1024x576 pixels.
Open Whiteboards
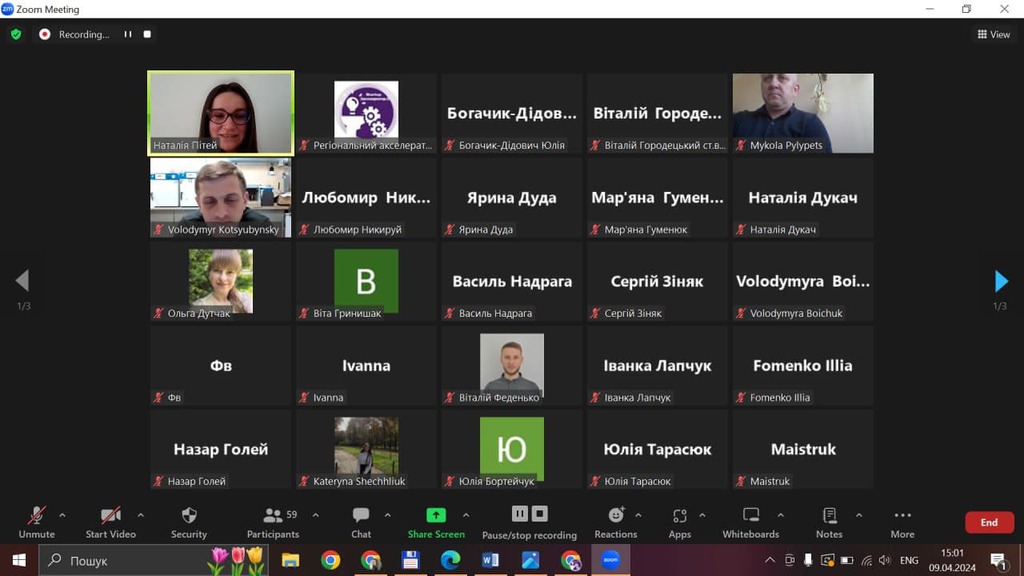click(750, 521)
